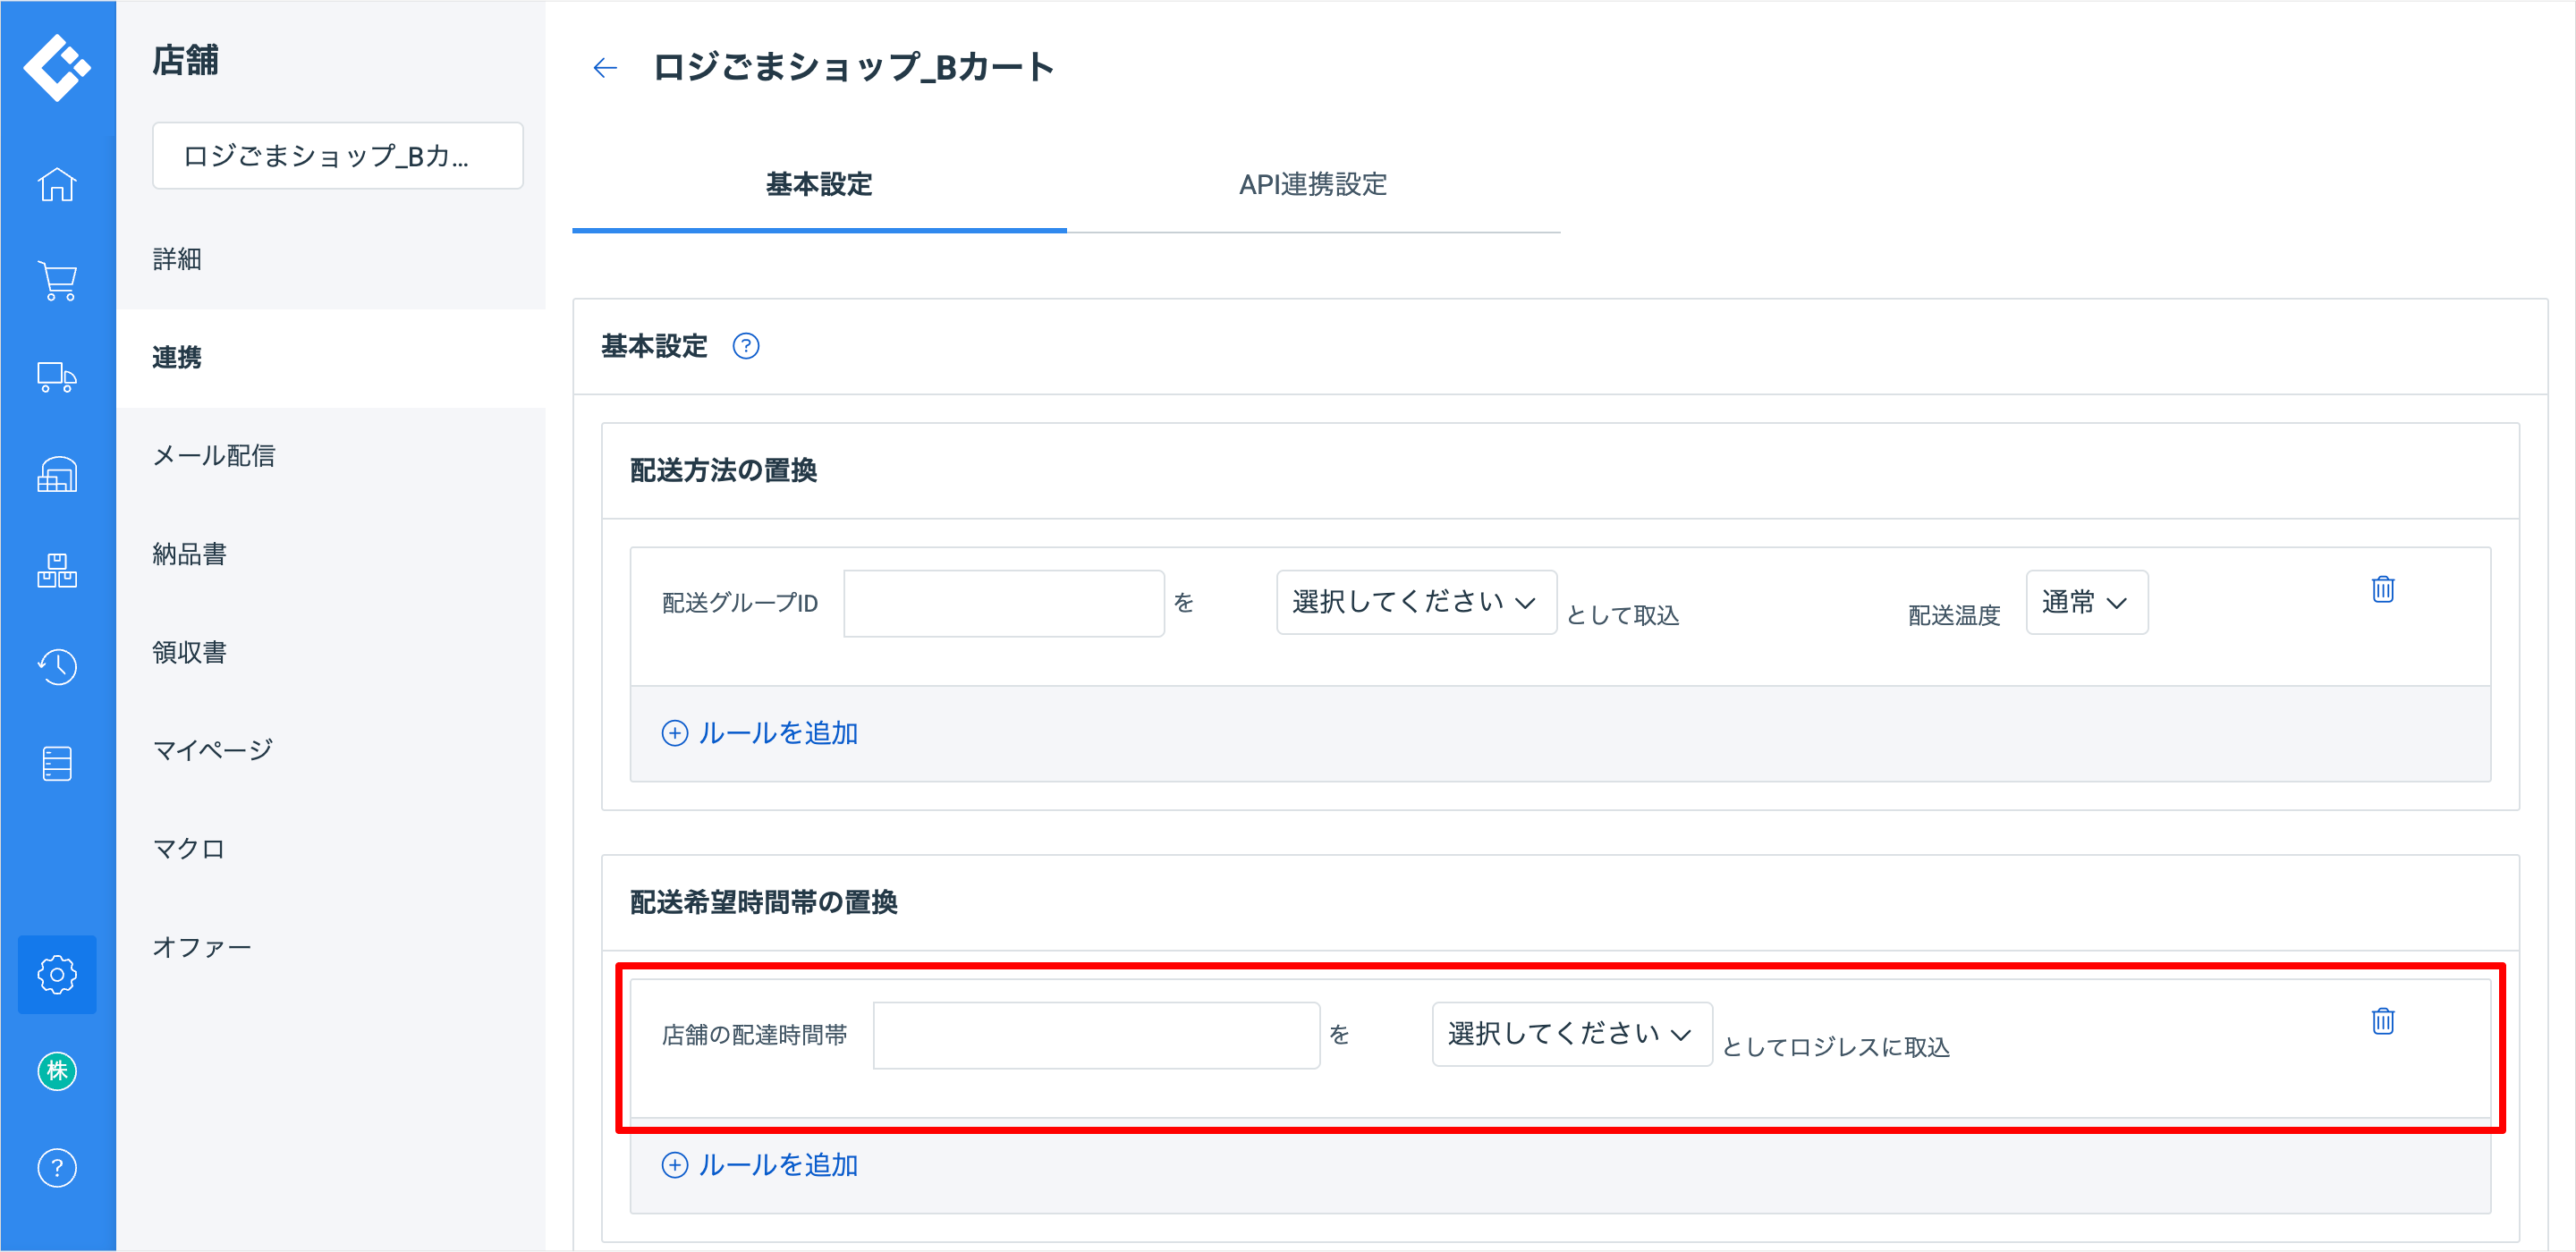Screen dimensions: 2576x1252
Task: Delete the delivery method replacement rule
Action: click(x=2382, y=589)
